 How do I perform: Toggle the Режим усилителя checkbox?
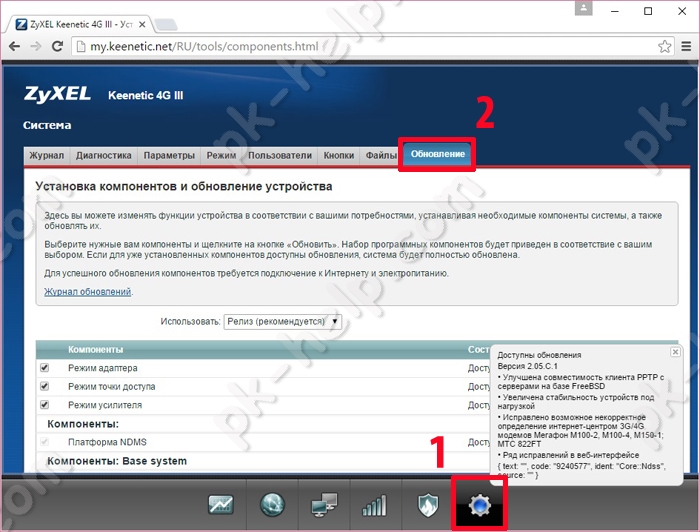click(44, 404)
